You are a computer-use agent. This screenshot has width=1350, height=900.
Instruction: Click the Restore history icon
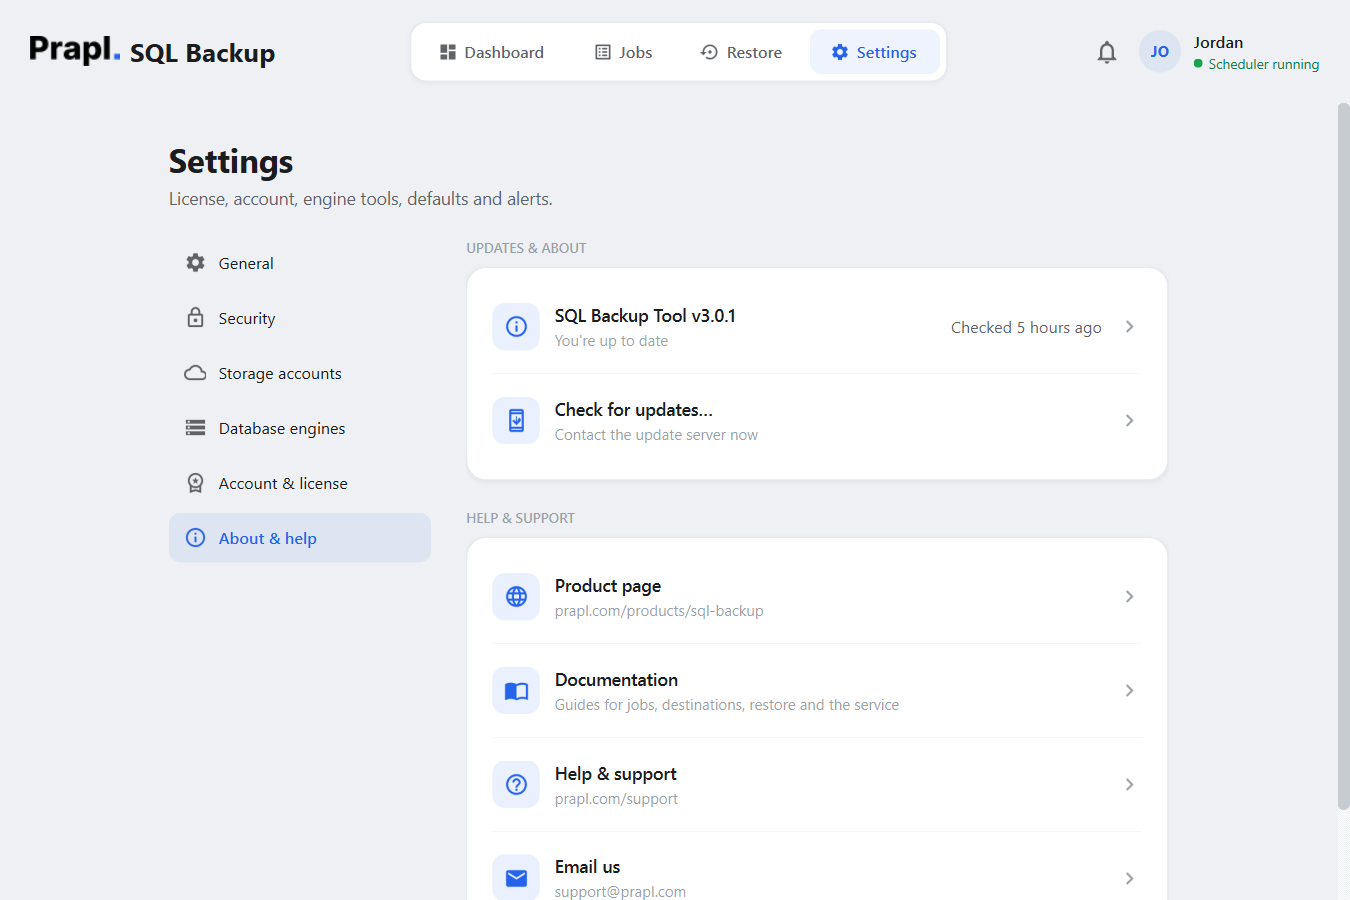(x=709, y=52)
